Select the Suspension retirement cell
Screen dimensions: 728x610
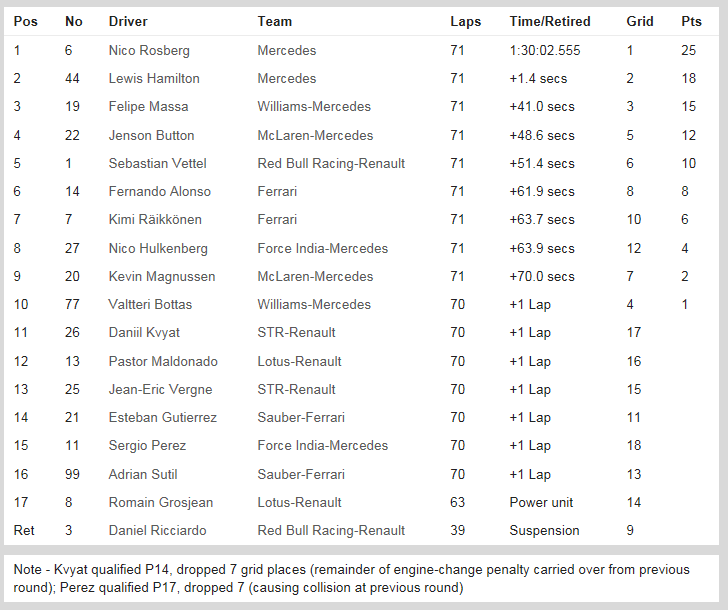click(x=544, y=530)
